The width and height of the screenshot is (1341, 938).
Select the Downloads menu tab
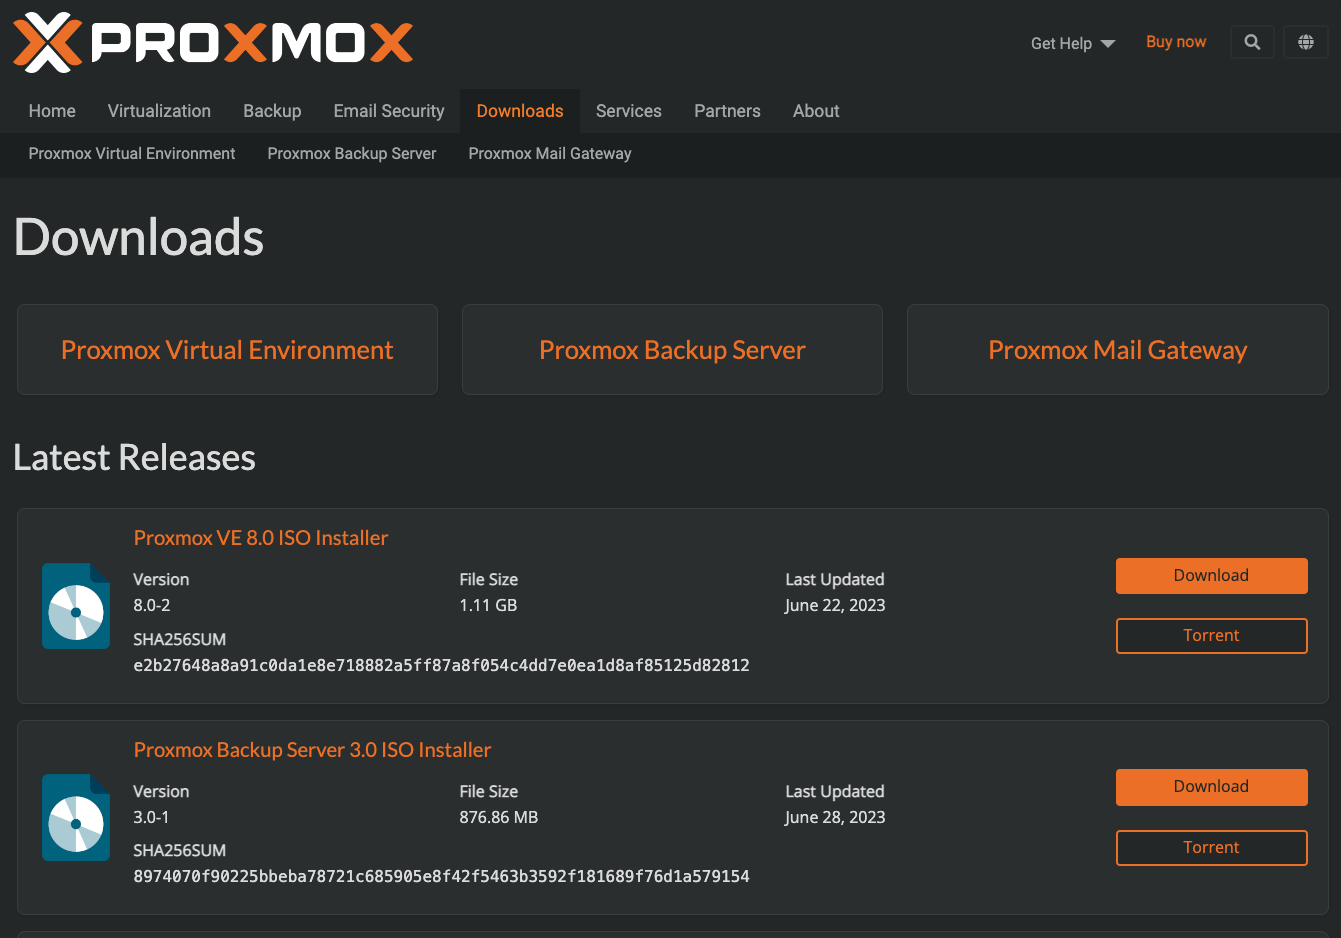point(520,111)
